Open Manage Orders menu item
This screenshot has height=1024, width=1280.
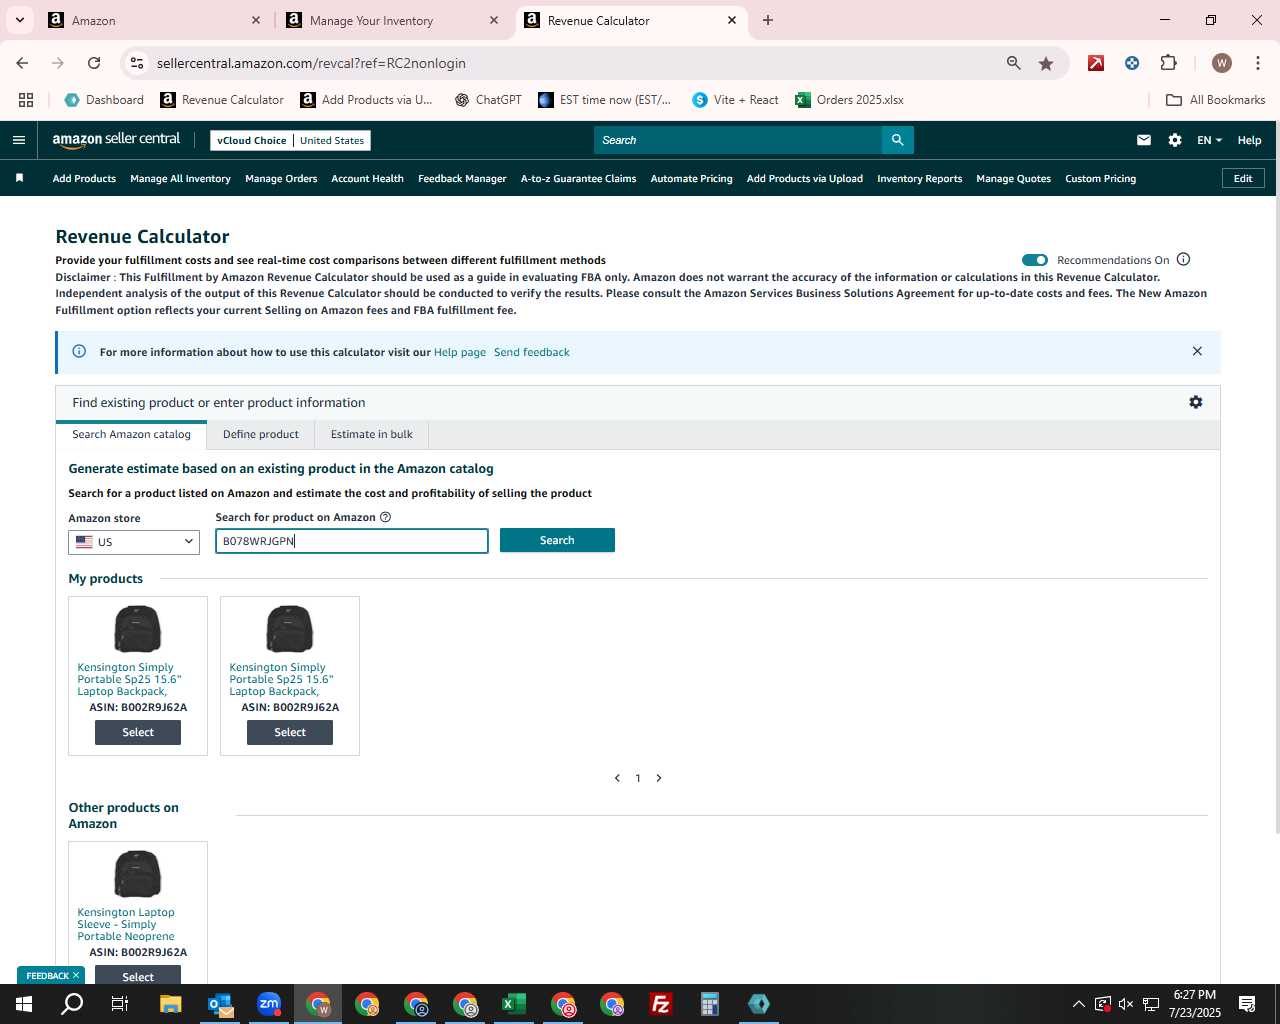tap(281, 178)
